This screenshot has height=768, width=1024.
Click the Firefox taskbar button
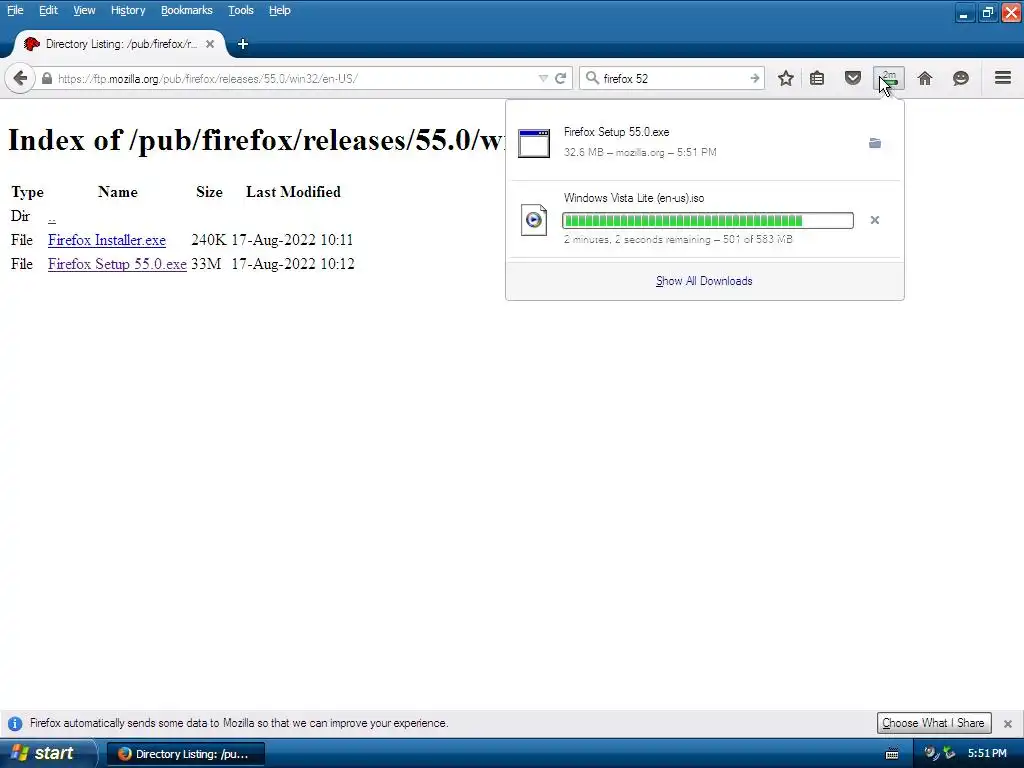(185, 754)
